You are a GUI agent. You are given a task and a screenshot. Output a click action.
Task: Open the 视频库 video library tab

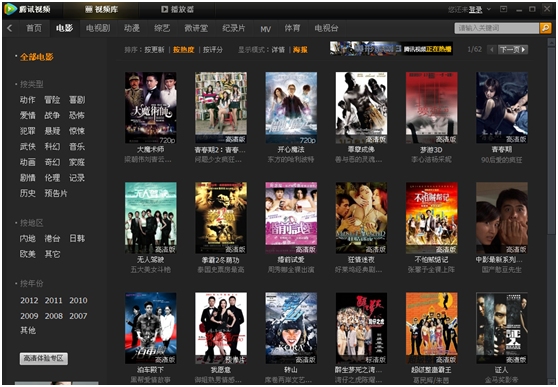[101, 9]
